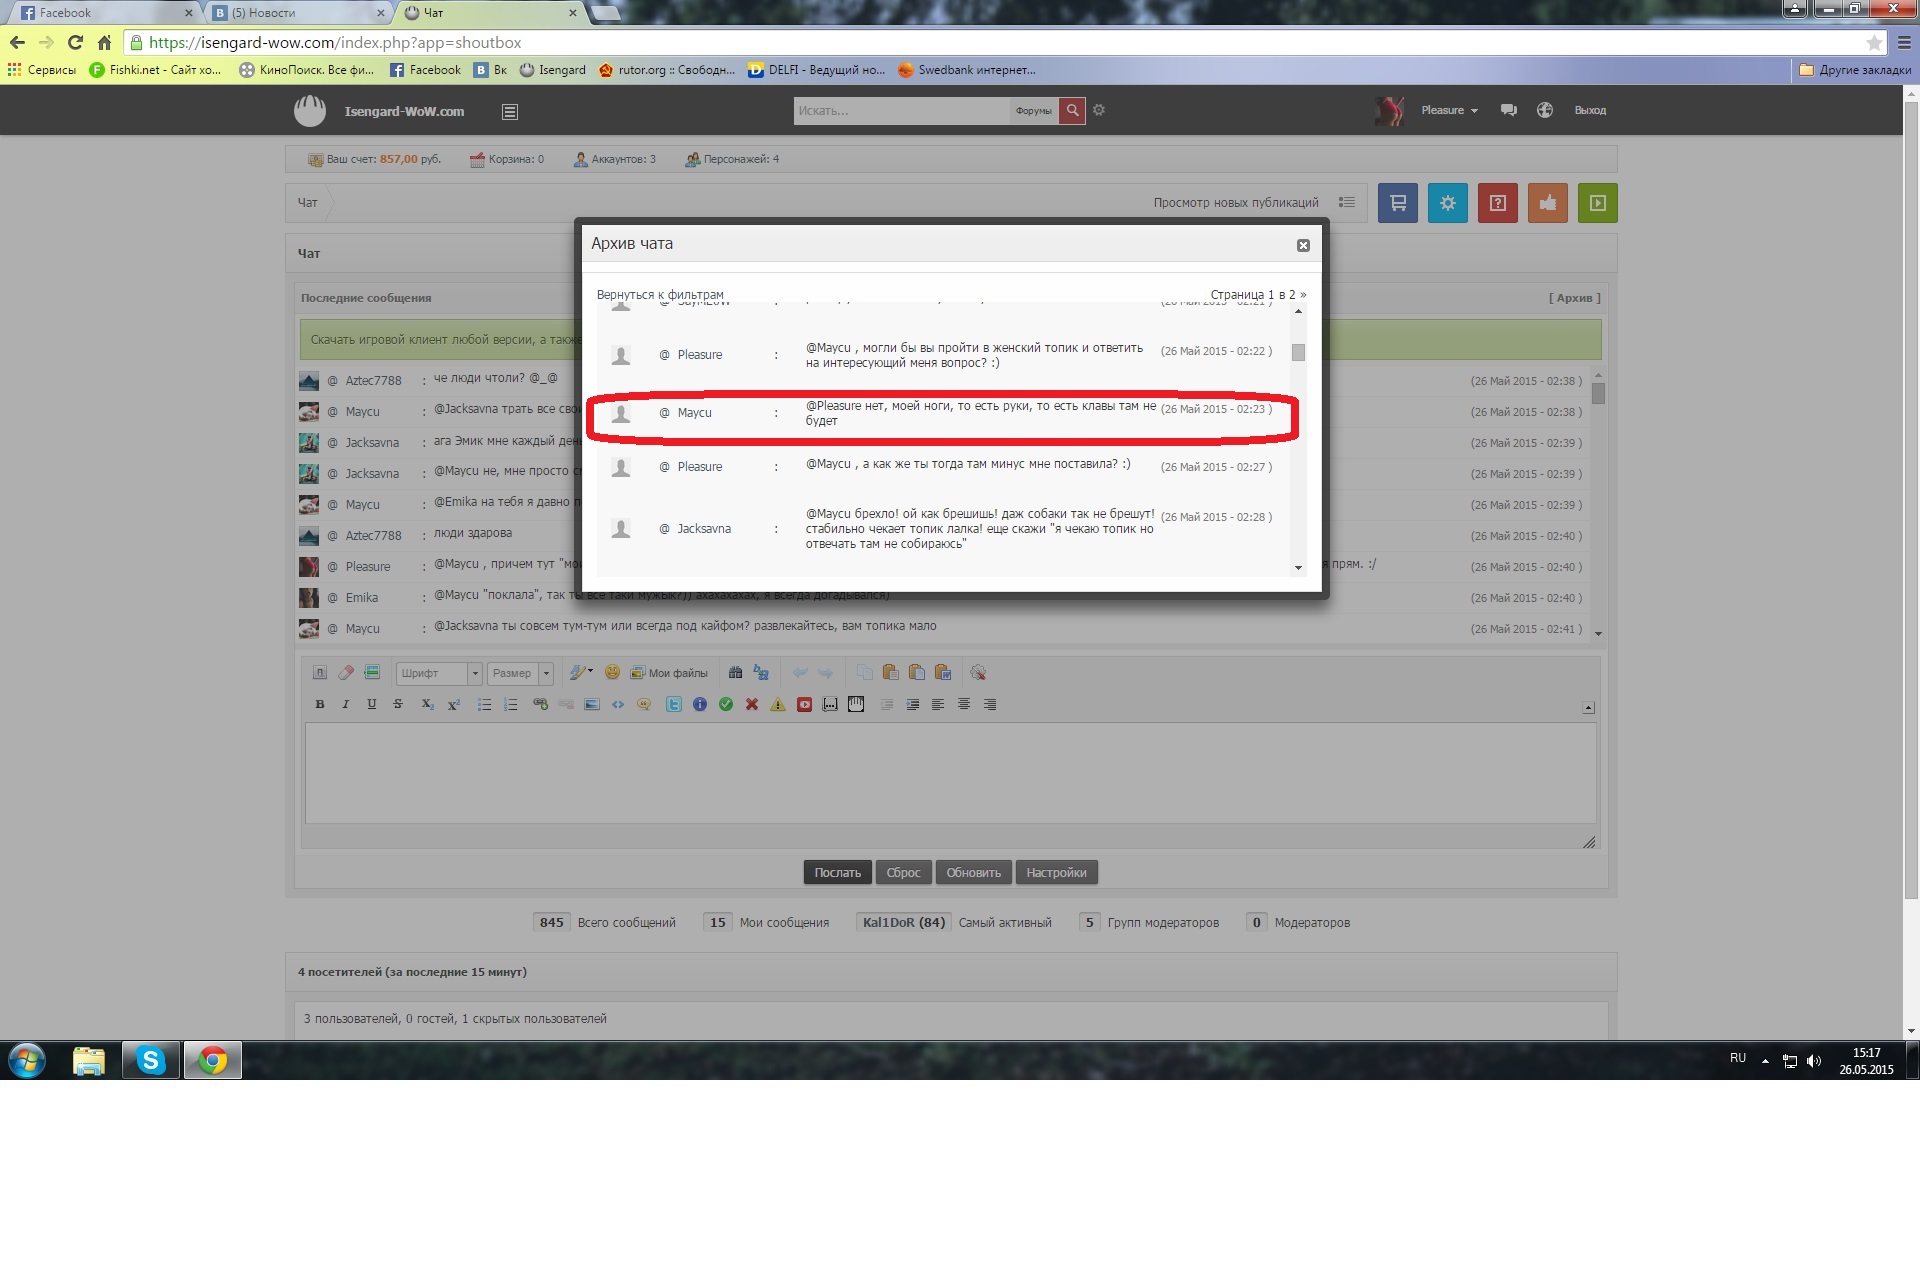Open Skype from the taskbar
The width and height of the screenshot is (1920, 1270).
click(x=151, y=1060)
